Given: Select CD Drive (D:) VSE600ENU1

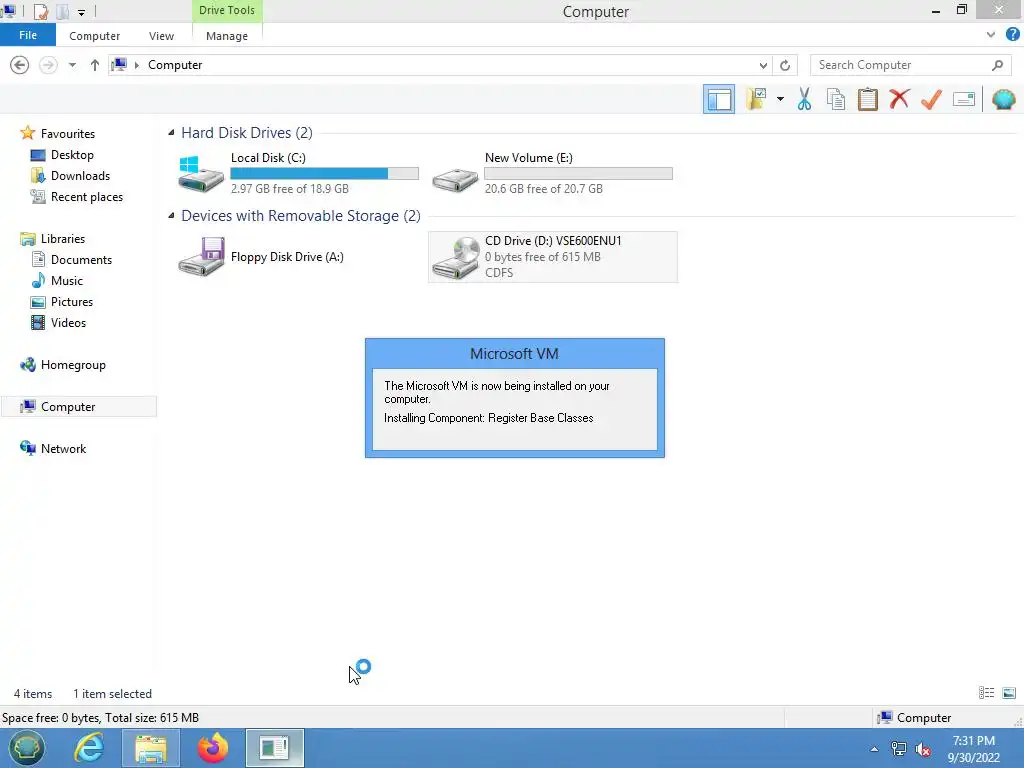Looking at the screenshot, I should 552,257.
